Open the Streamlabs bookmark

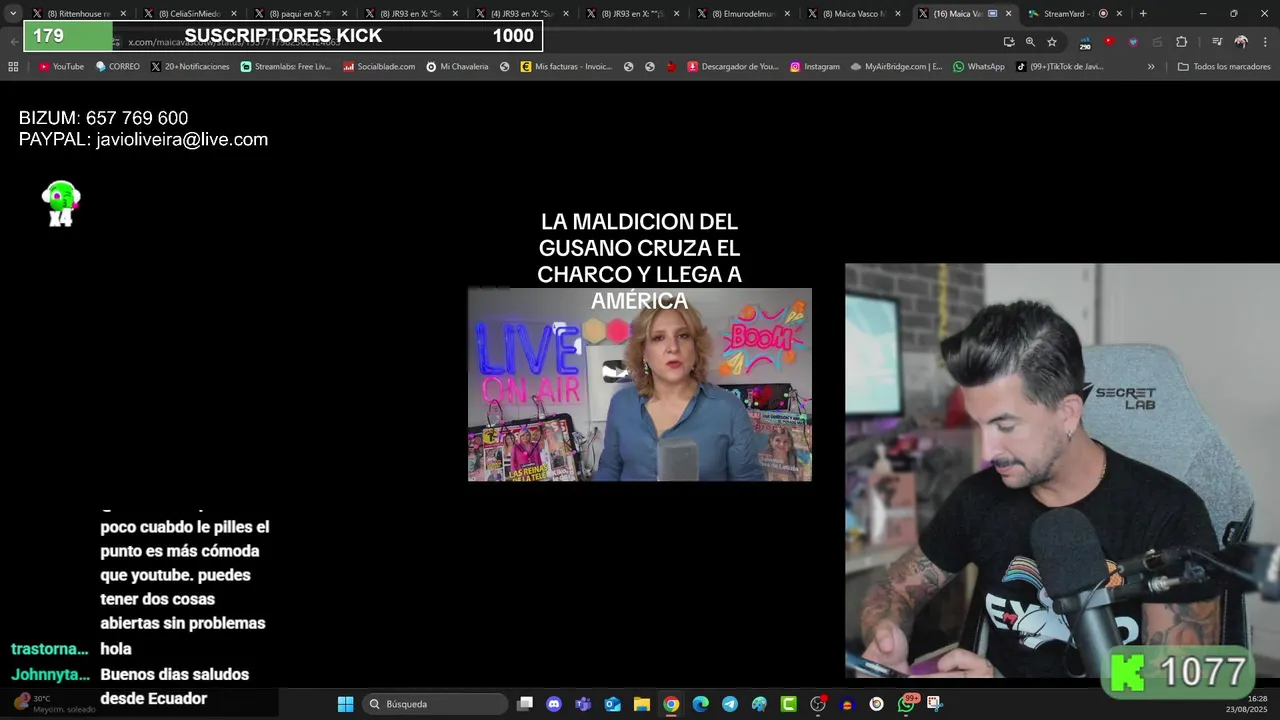point(285,67)
